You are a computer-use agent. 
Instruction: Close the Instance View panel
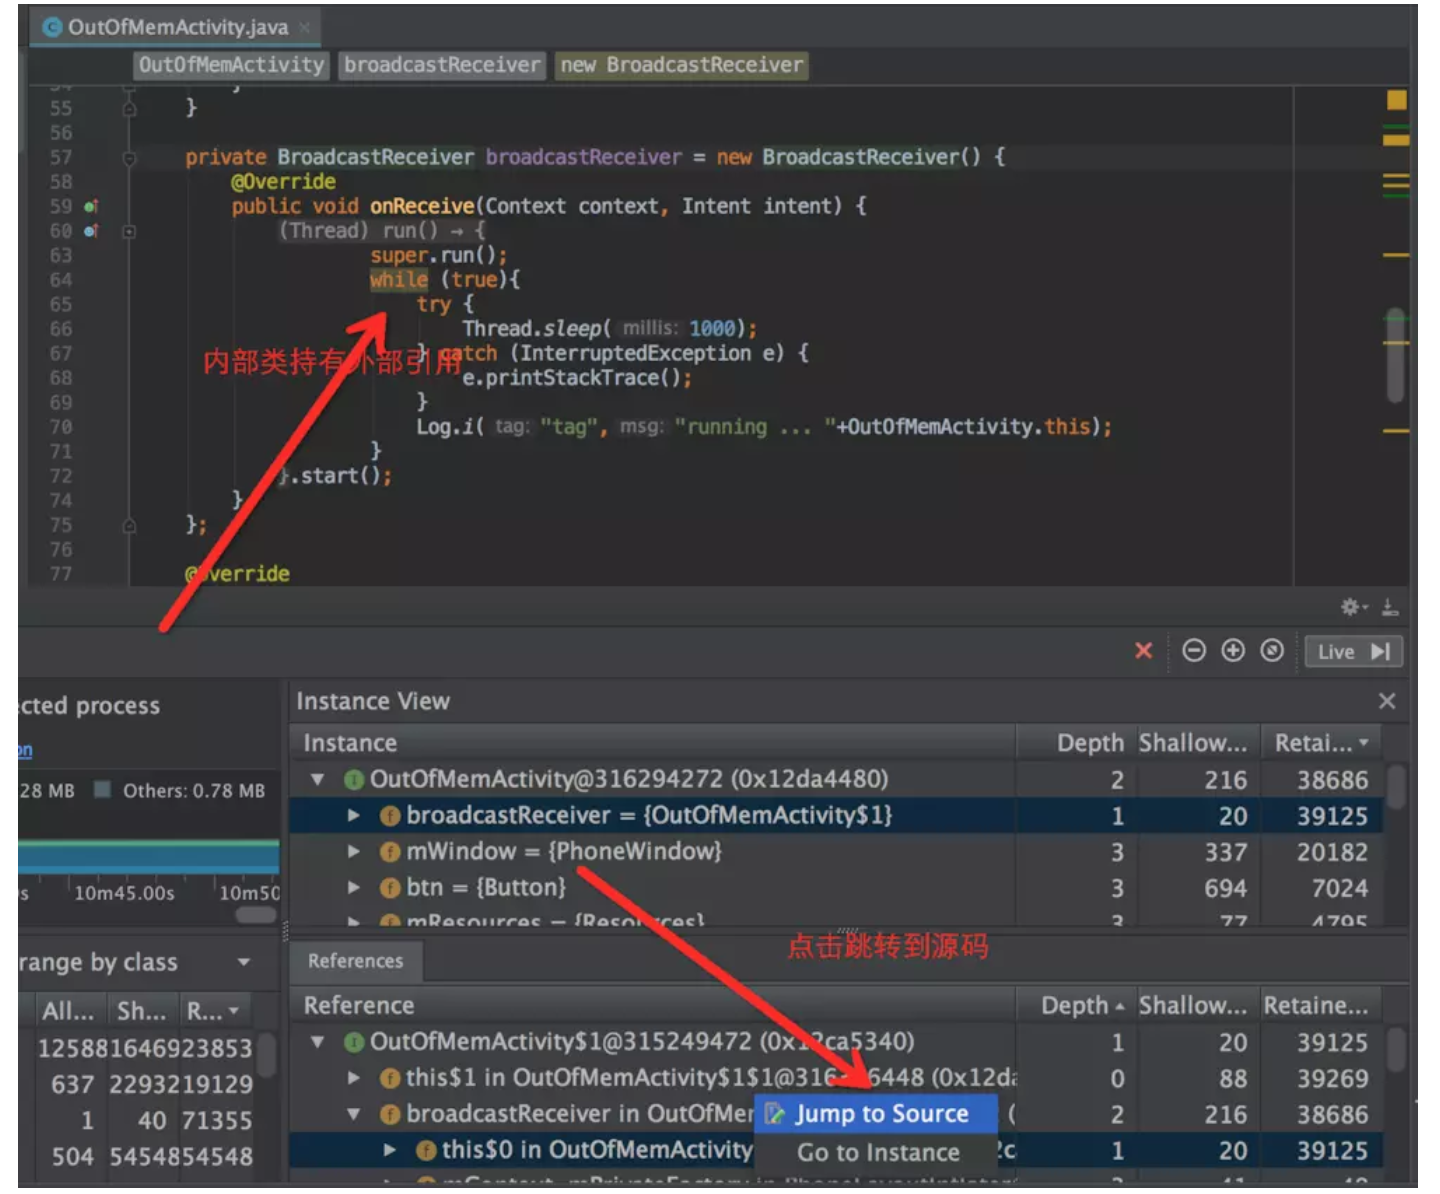click(x=1388, y=701)
